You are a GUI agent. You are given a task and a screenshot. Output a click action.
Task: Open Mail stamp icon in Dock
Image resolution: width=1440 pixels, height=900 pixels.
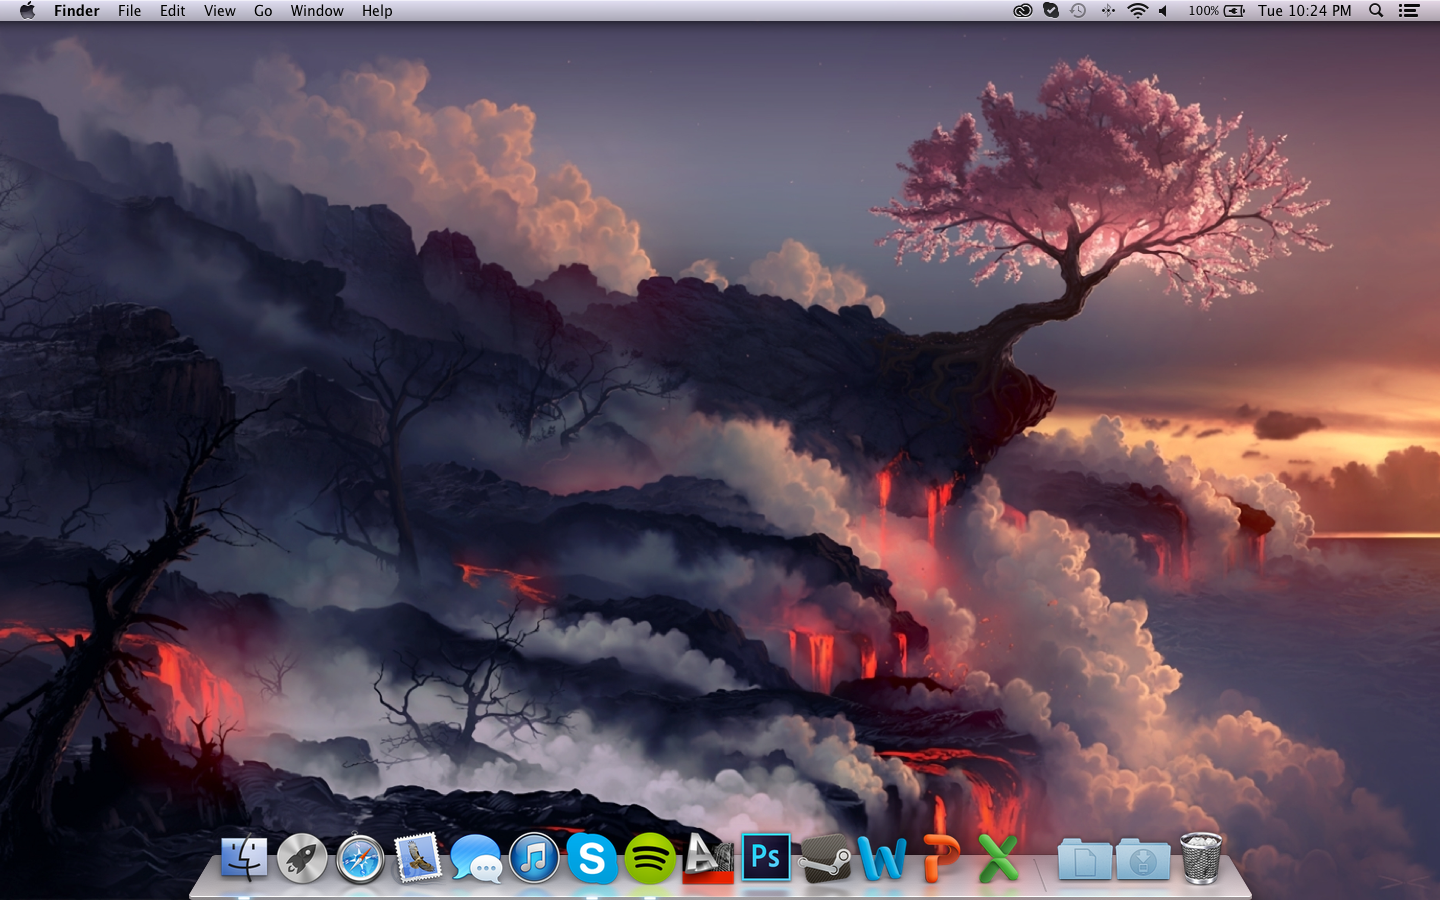click(x=418, y=858)
